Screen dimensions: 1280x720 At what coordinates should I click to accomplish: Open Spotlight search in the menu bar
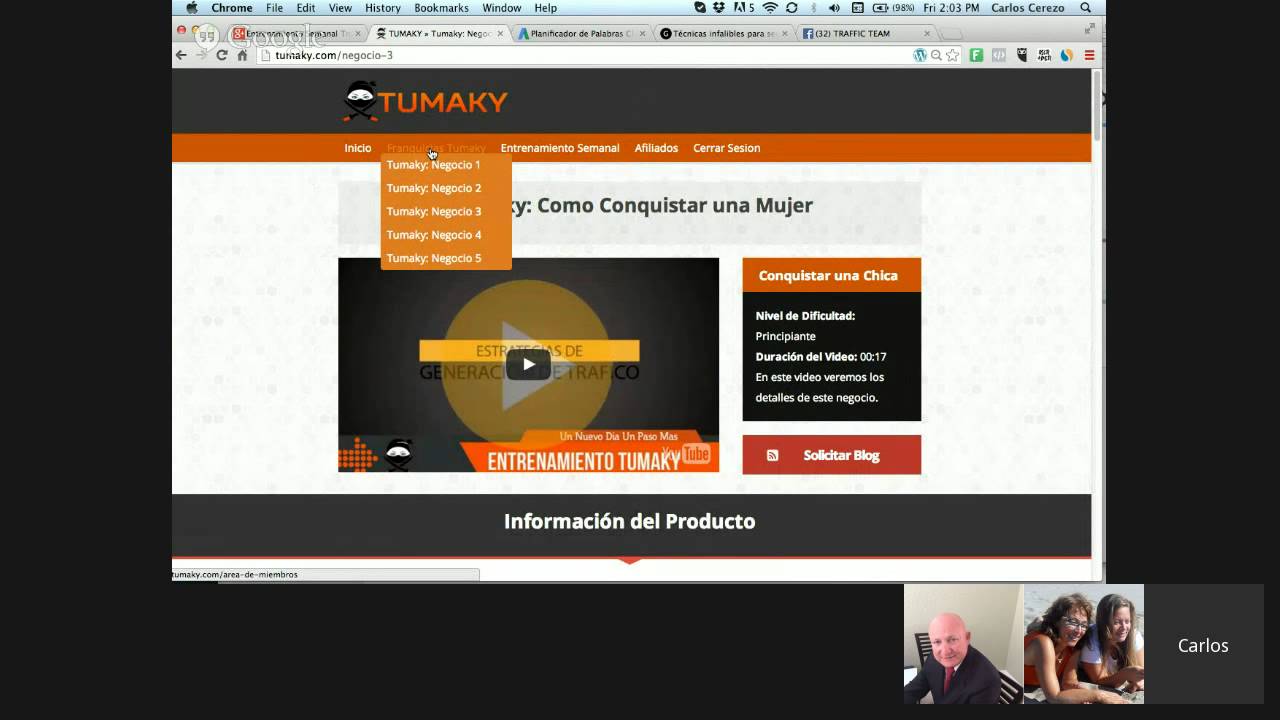pos(1086,7)
